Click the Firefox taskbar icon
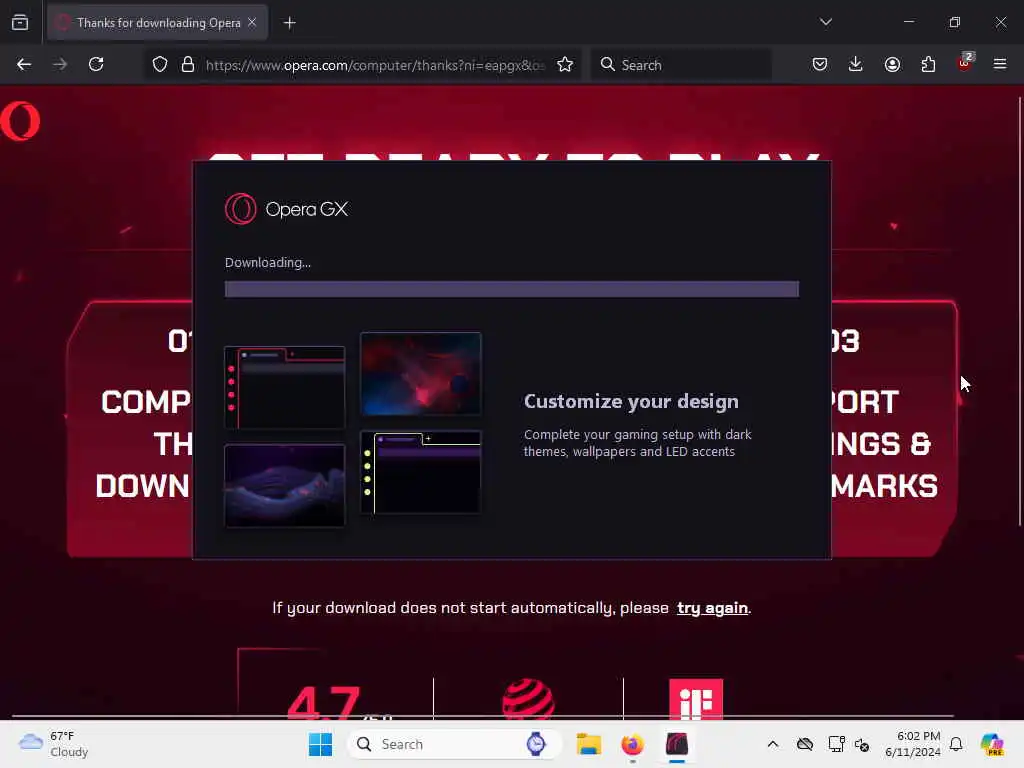The image size is (1024, 768). (x=632, y=744)
